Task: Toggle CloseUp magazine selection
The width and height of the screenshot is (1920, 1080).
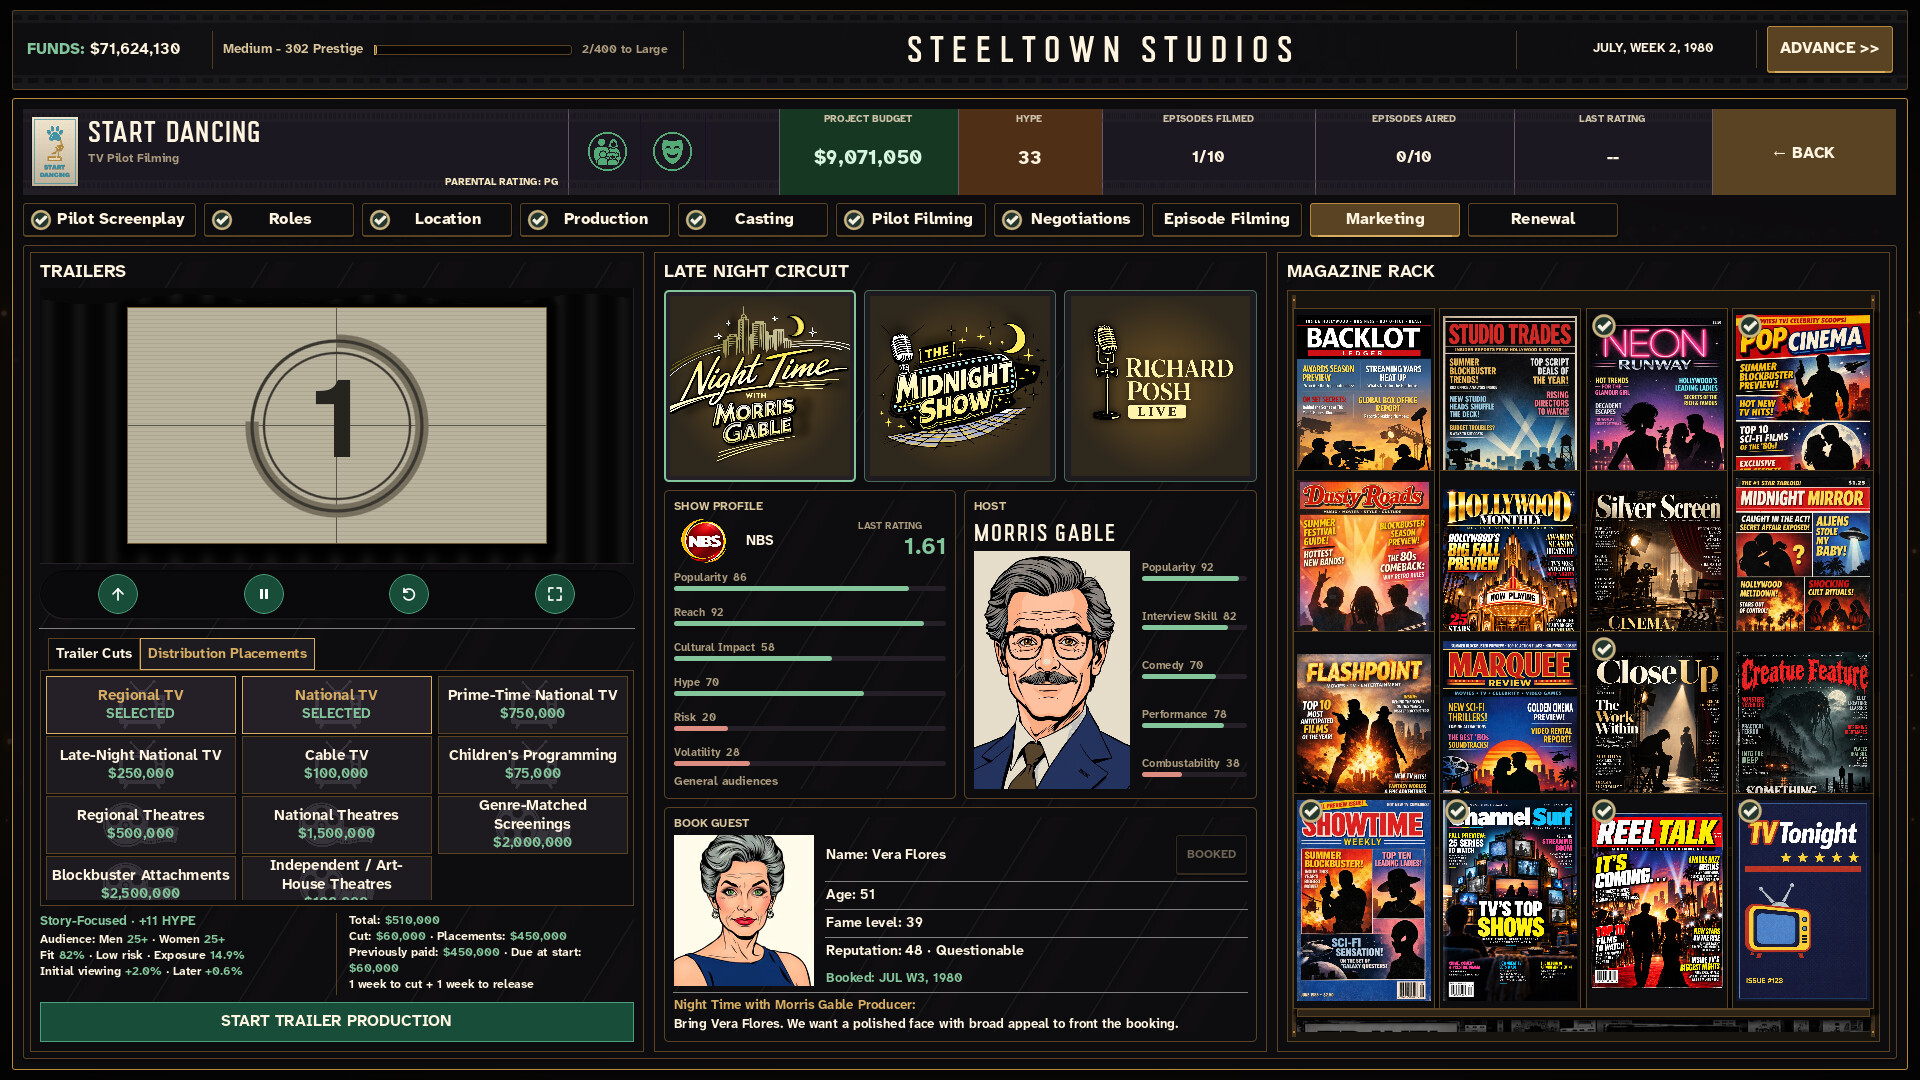Action: (1657, 718)
